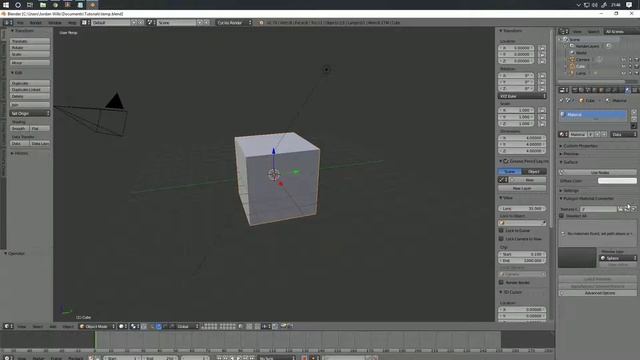
Task: Toggle Lamp renderability icon in the outliner
Action: (636, 73)
